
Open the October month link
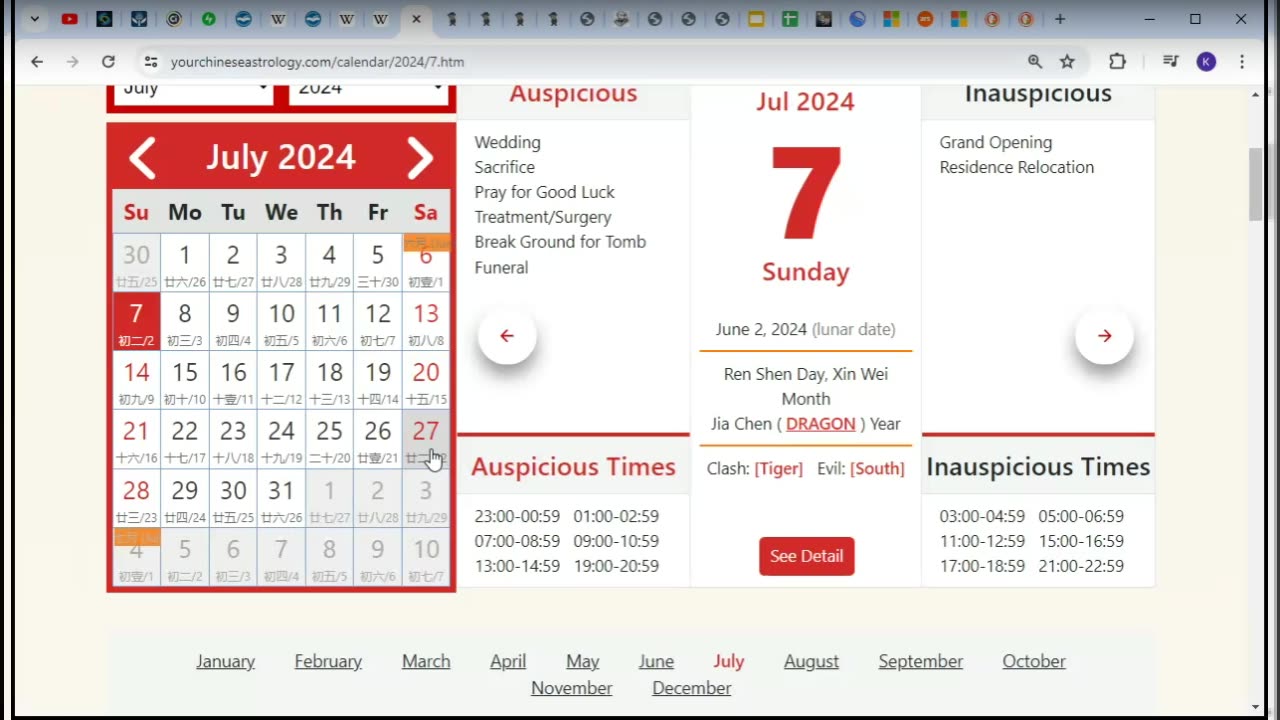(x=1034, y=661)
